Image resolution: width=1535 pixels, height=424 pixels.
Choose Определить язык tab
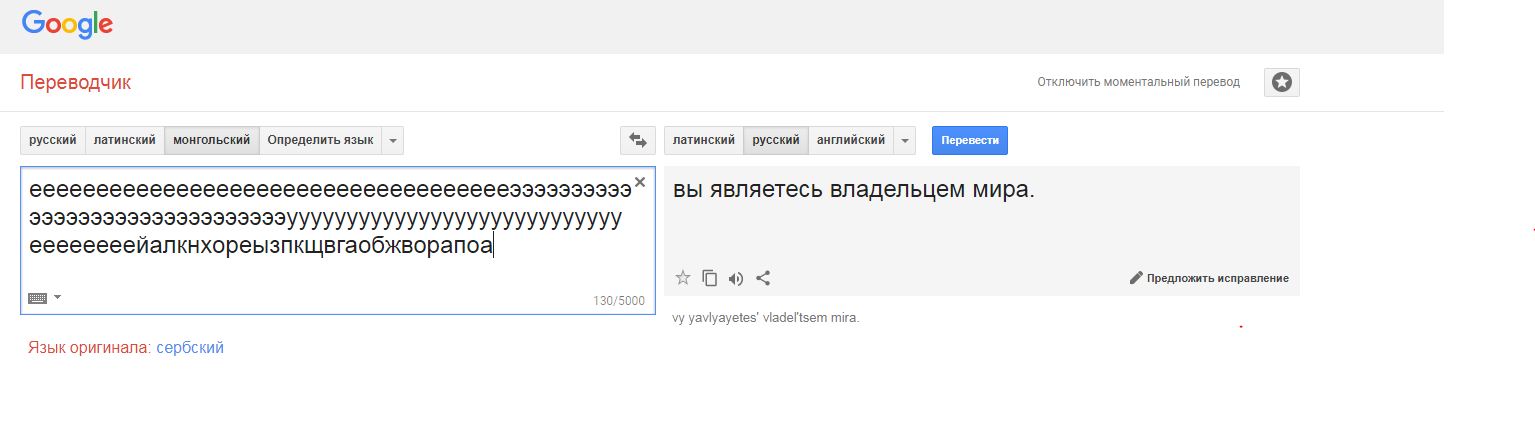321,140
